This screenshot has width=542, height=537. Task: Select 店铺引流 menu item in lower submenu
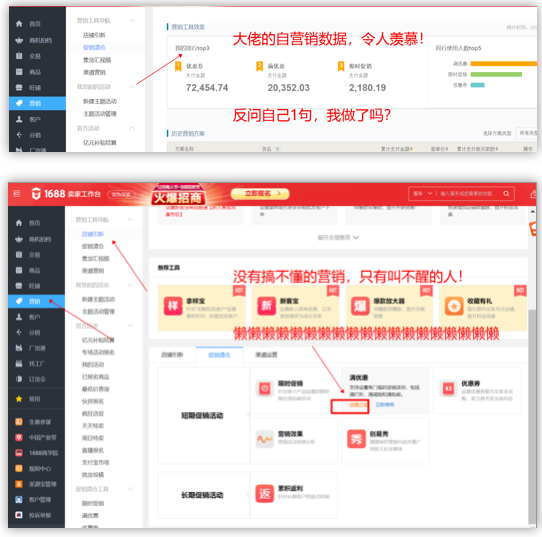click(93, 234)
